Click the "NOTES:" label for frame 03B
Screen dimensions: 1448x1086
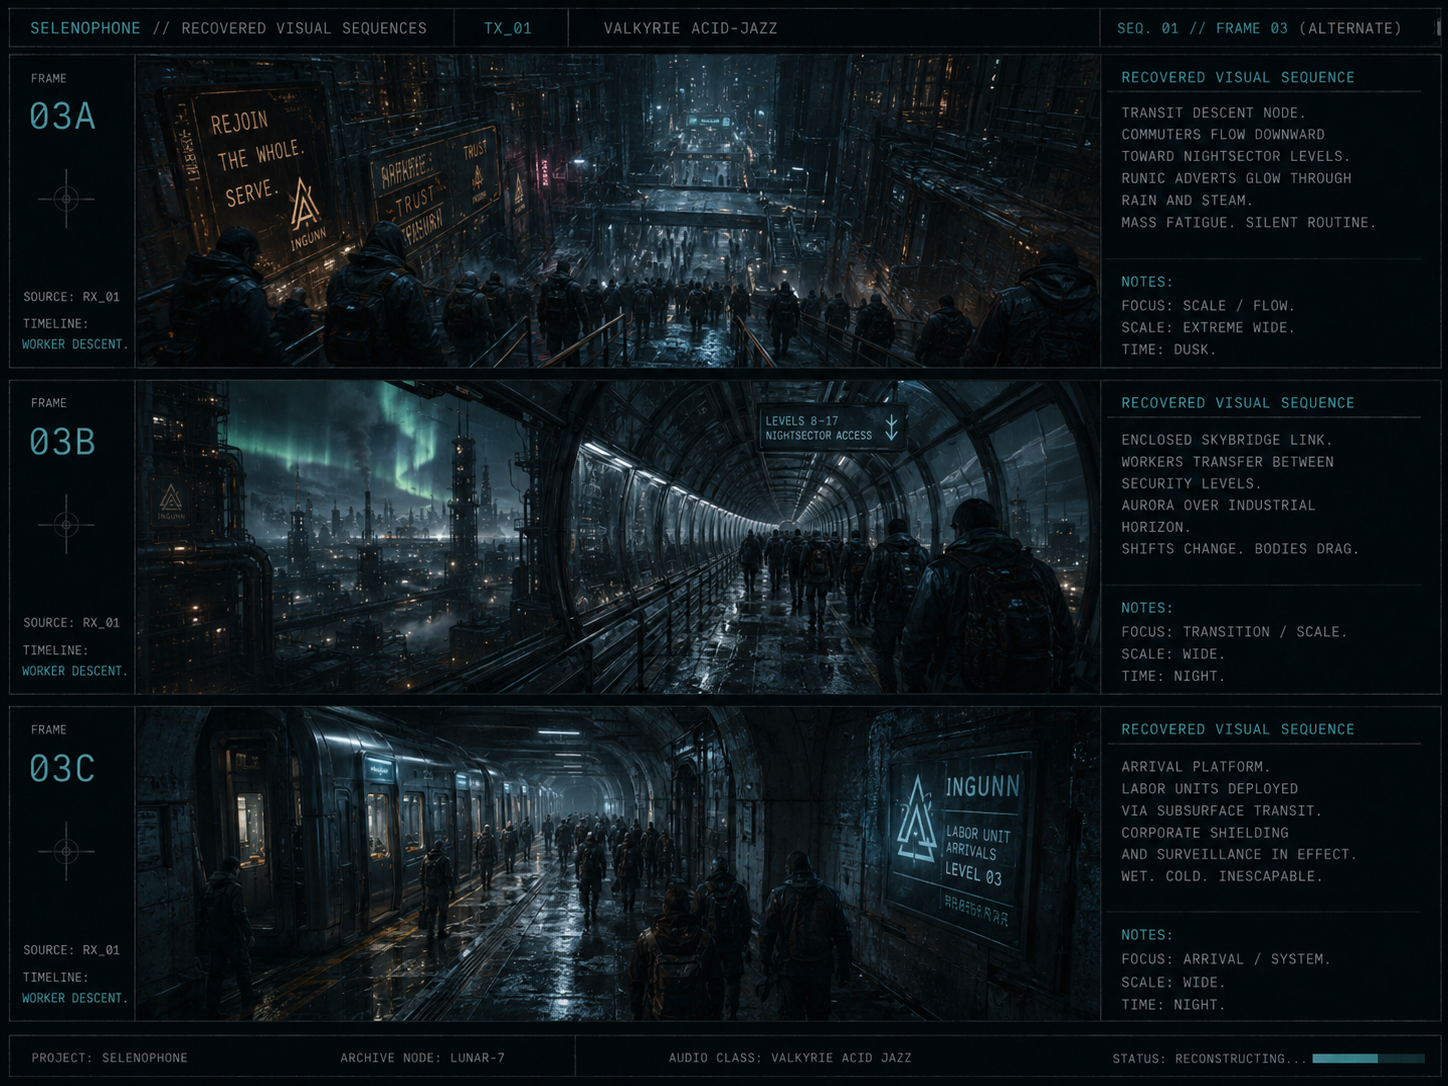coord(1147,608)
